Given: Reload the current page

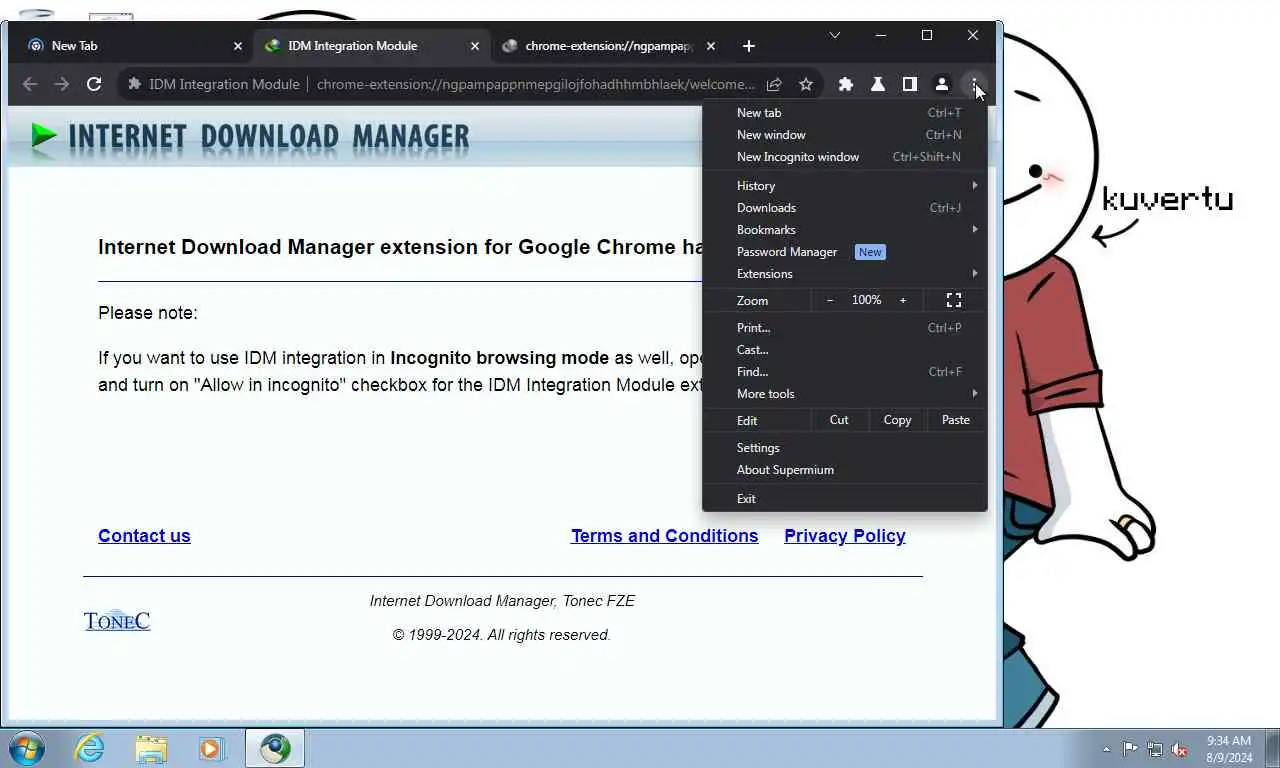Looking at the screenshot, I should (94, 84).
